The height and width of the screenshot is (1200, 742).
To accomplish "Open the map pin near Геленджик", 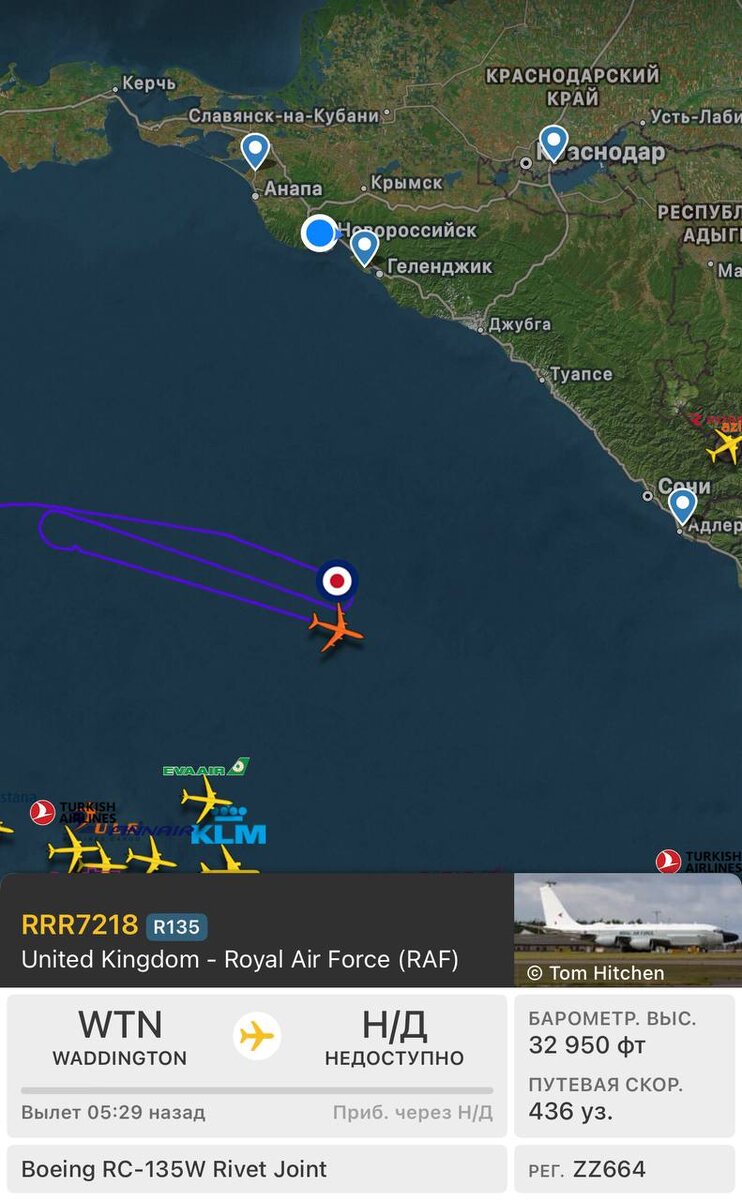I will click(x=365, y=247).
